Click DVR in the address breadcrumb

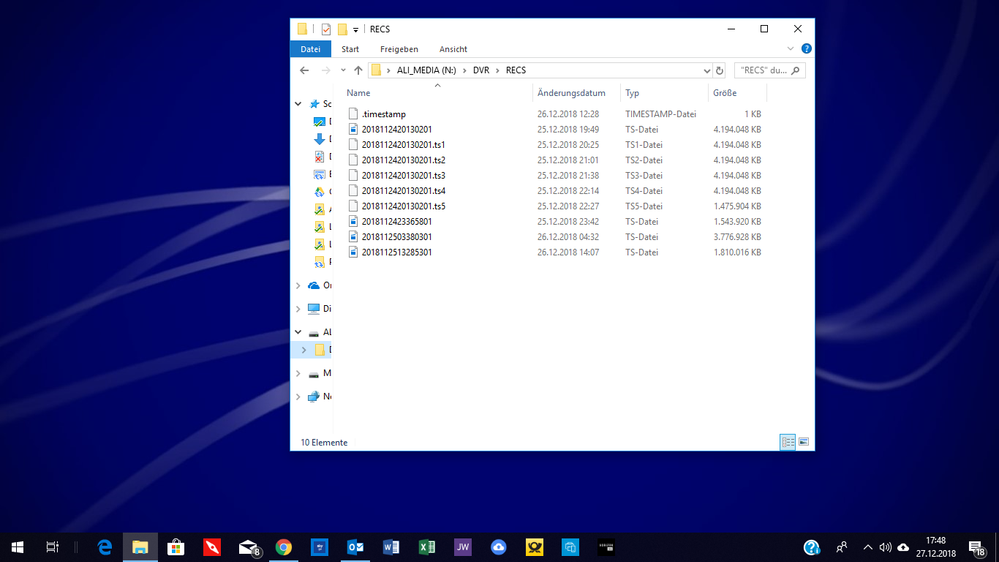pos(481,71)
